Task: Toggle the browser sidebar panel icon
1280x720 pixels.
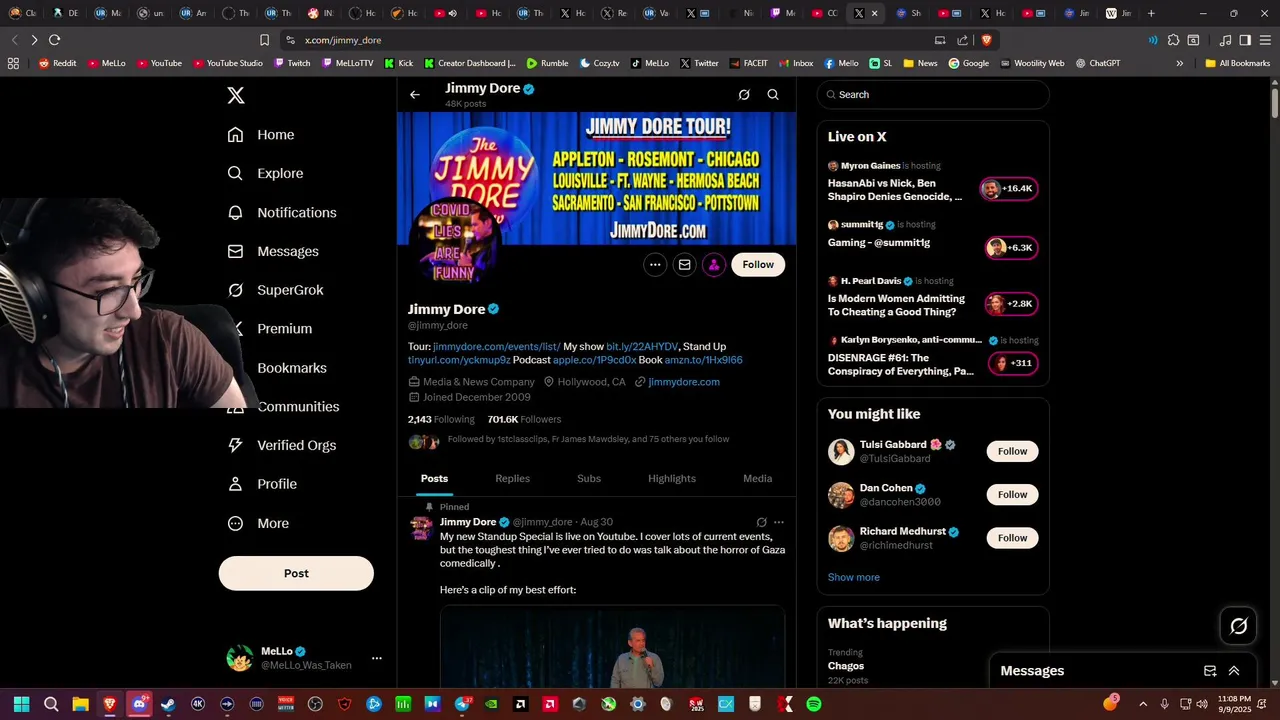Action: [1245, 40]
